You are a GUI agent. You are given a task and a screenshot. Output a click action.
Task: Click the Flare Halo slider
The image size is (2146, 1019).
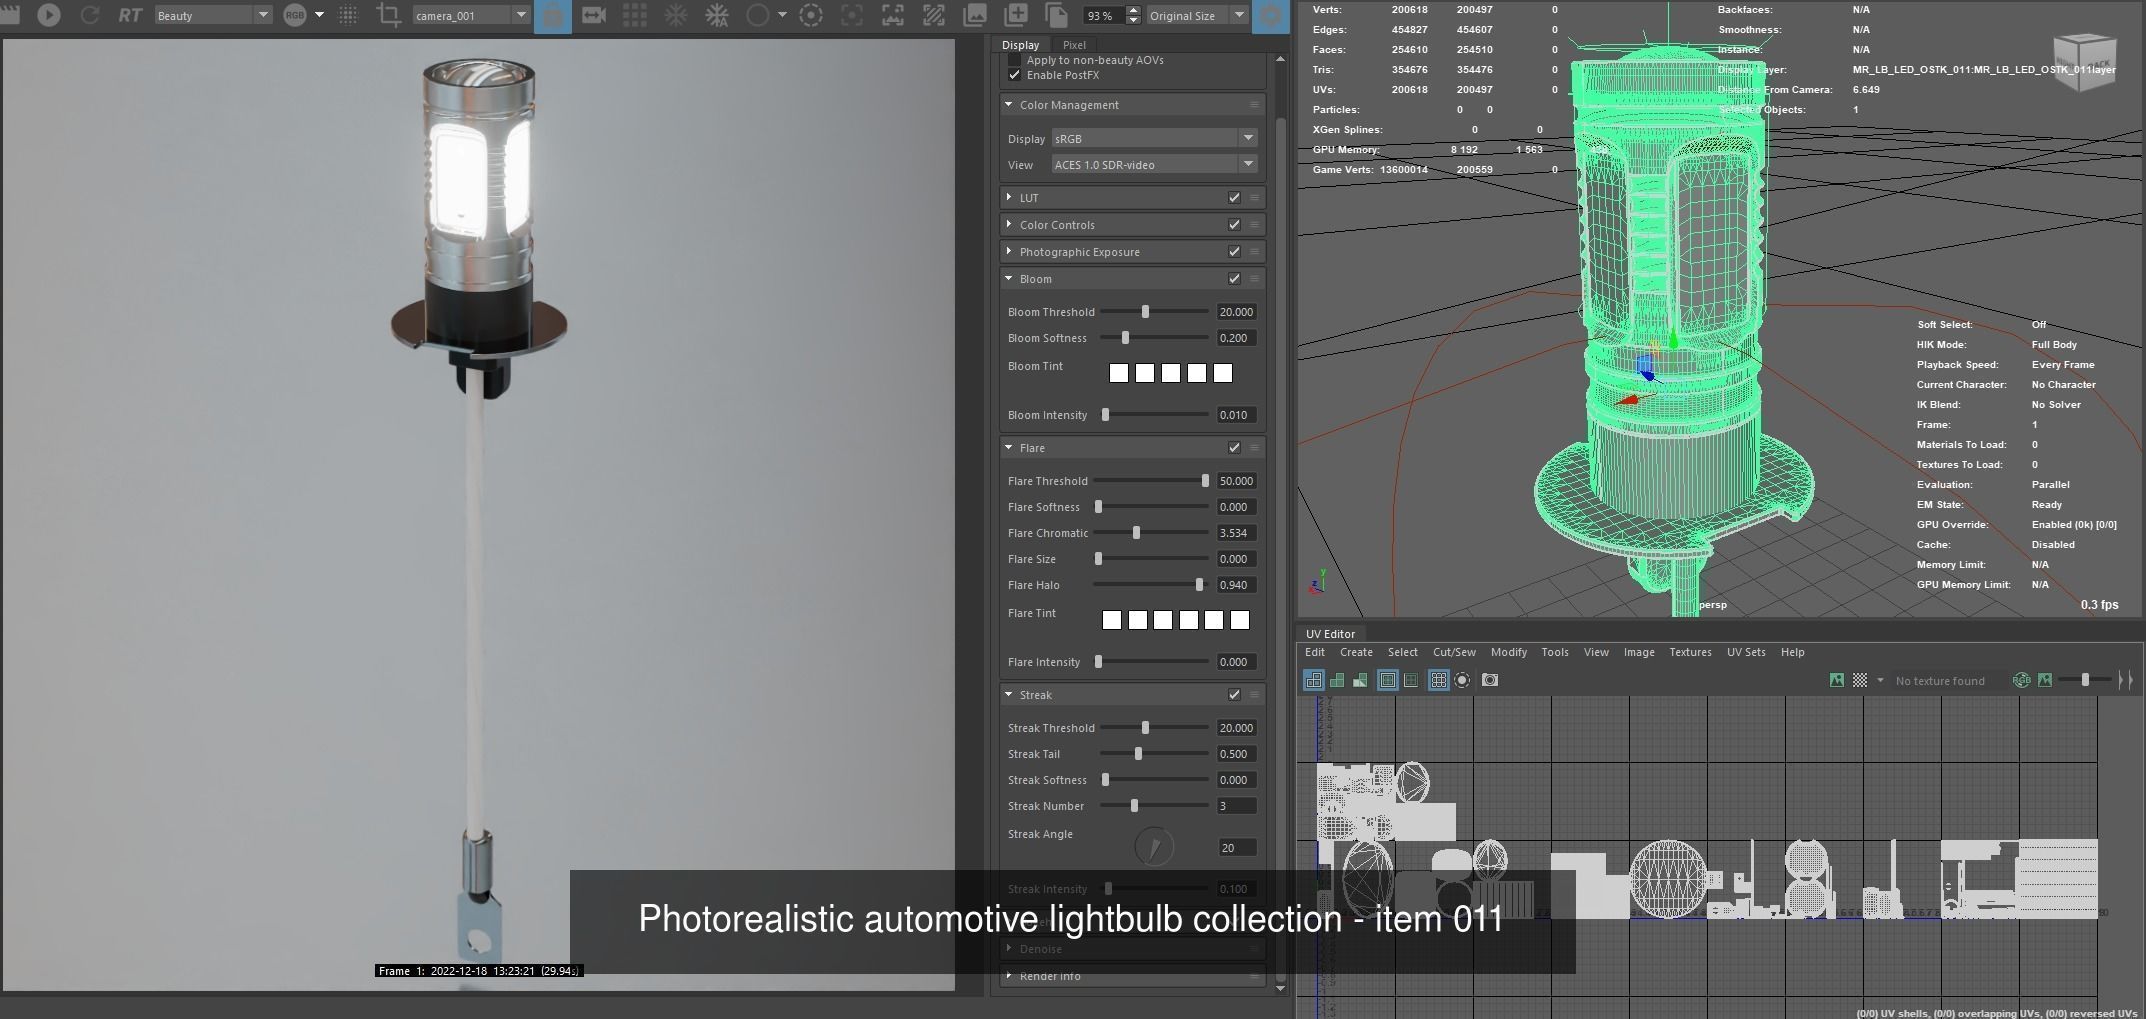(1151, 585)
